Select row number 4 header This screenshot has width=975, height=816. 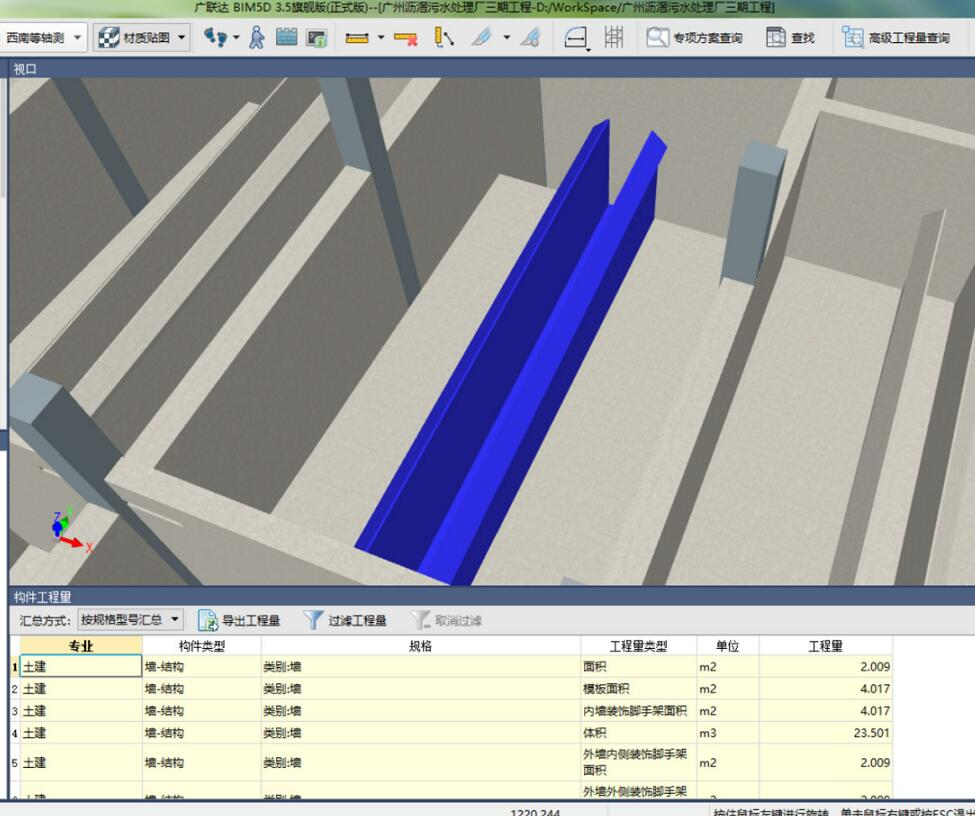point(14,733)
